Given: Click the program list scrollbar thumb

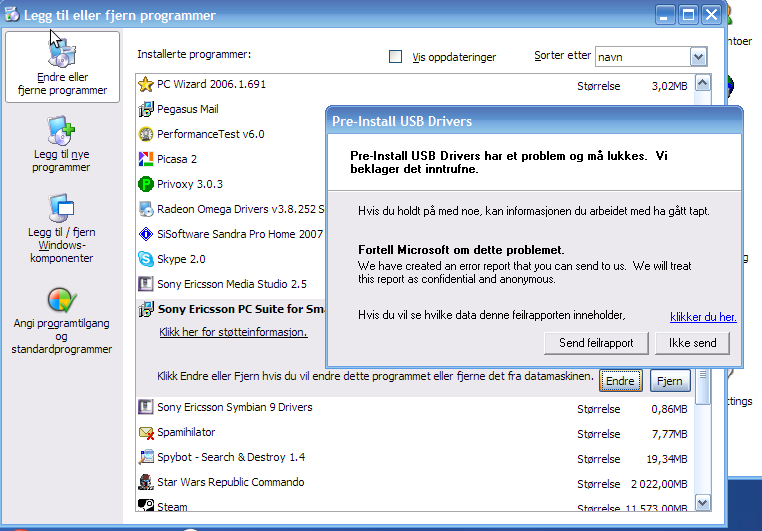Looking at the screenshot, I should click(703, 386).
